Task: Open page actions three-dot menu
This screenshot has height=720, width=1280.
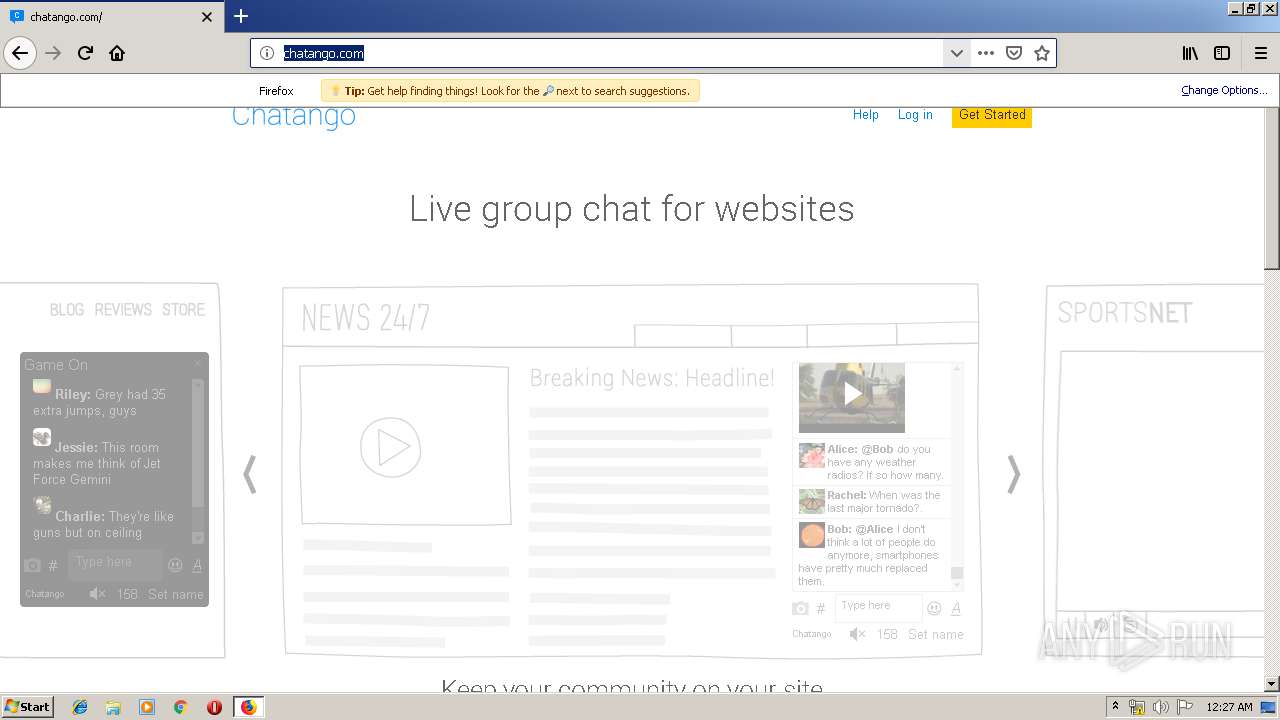Action: (x=986, y=53)
